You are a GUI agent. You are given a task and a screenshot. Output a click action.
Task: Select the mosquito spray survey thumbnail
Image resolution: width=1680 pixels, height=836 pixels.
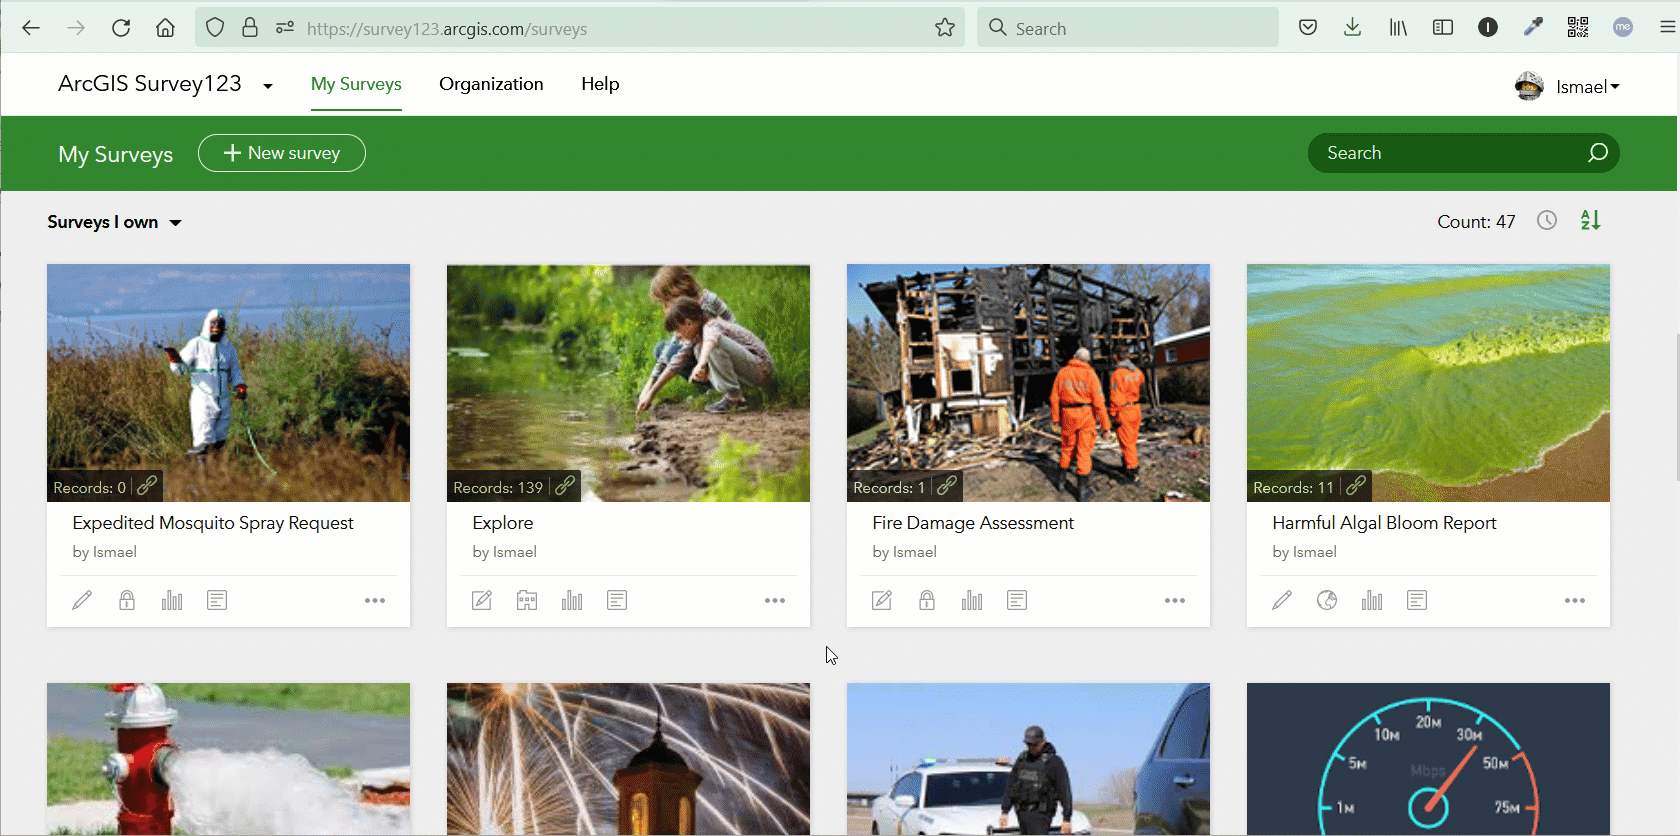tap(228, 383)
